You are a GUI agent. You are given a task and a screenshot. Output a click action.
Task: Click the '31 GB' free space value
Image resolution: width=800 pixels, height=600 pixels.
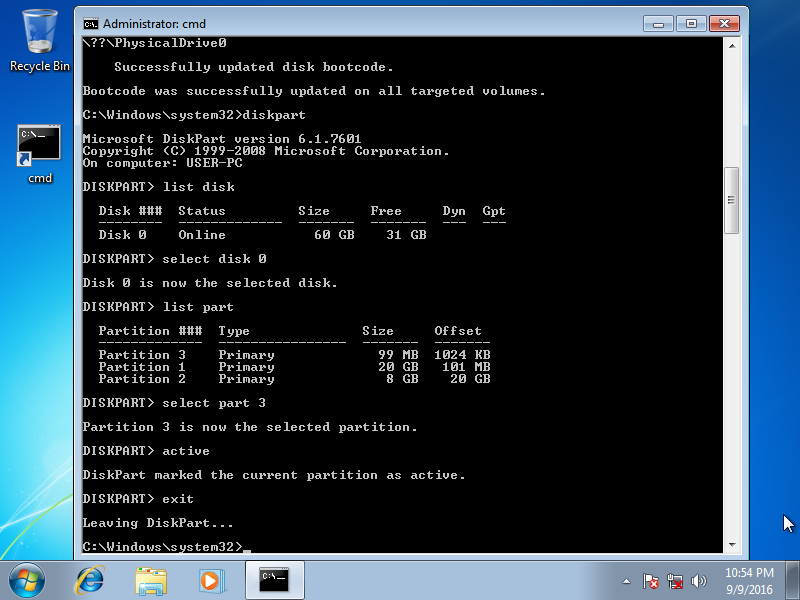tap(406, 235)
